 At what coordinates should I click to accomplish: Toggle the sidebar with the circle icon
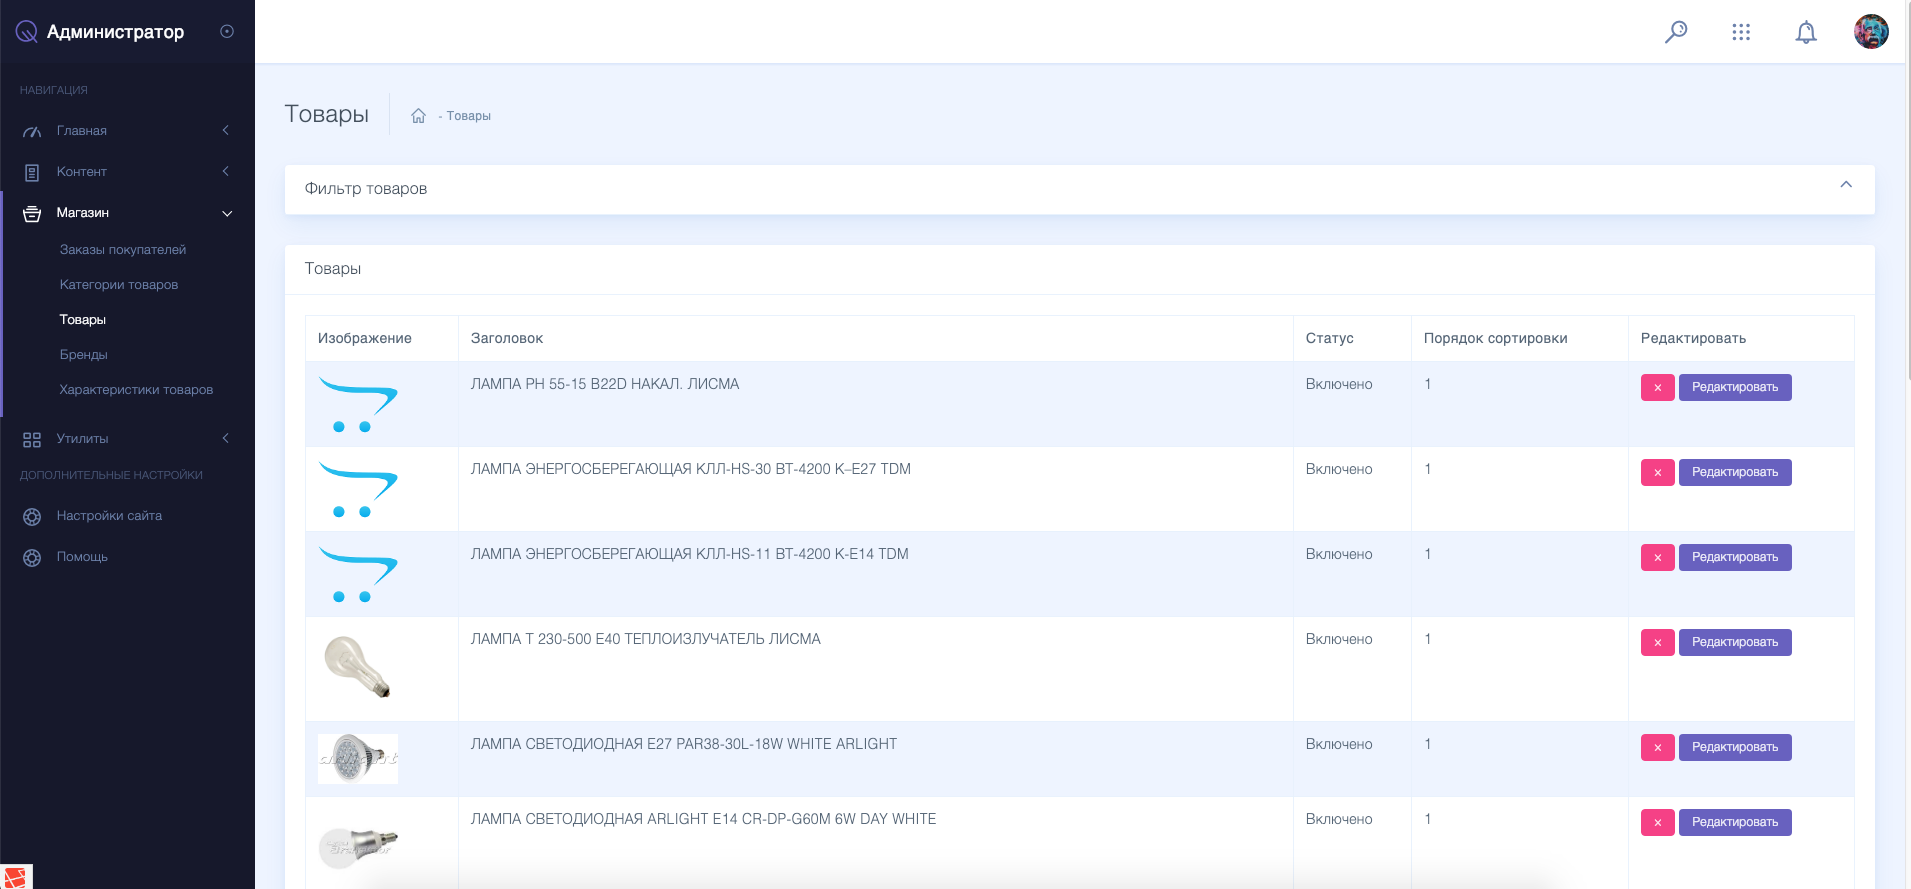(227, 31)
